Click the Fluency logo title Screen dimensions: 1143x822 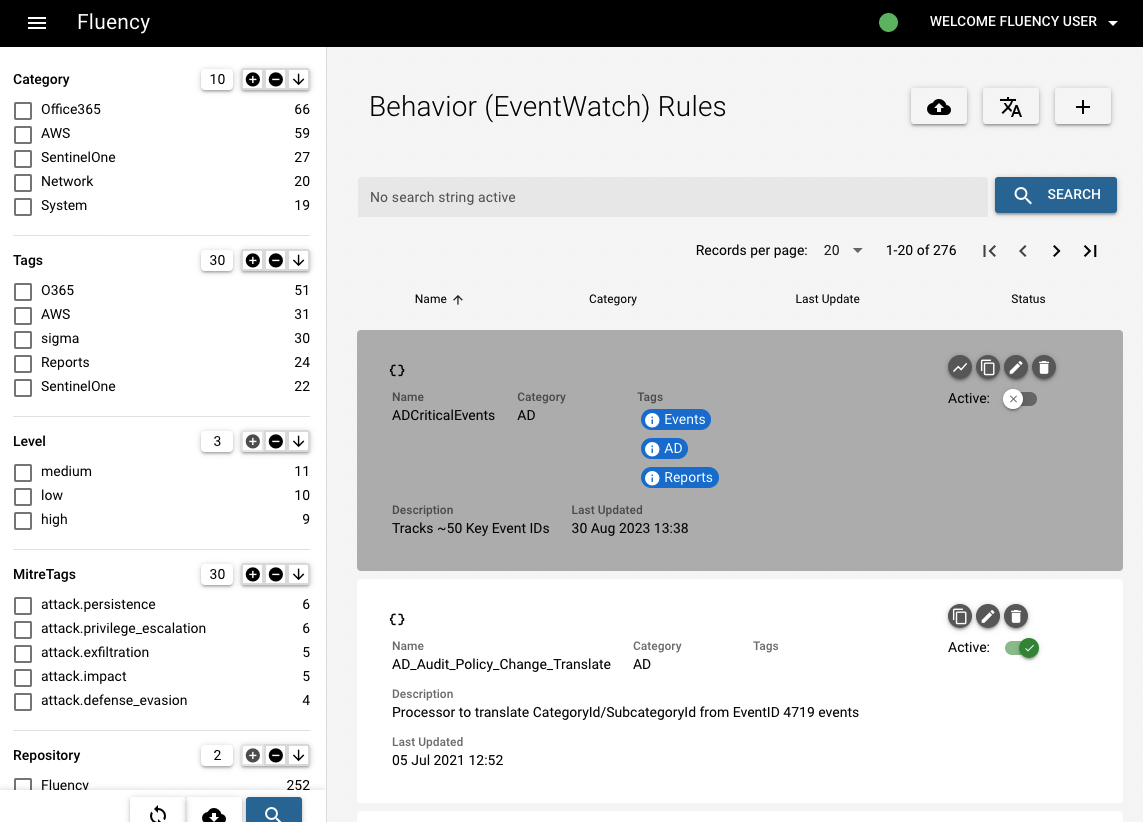coord(114,23)
